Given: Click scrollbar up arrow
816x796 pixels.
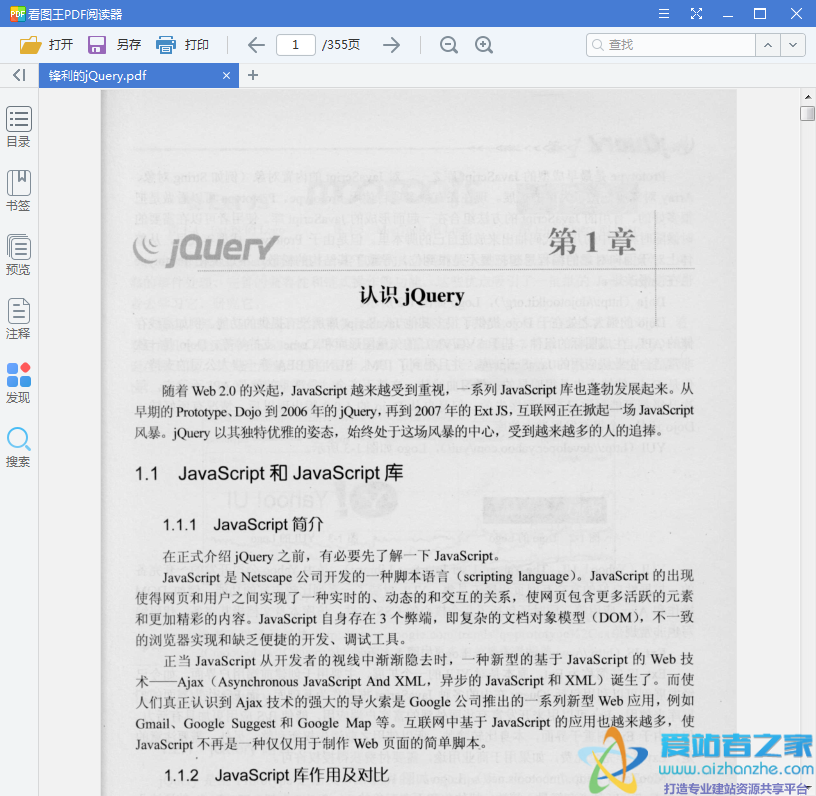Looking at the screenshot, I should tap(807, 97).
